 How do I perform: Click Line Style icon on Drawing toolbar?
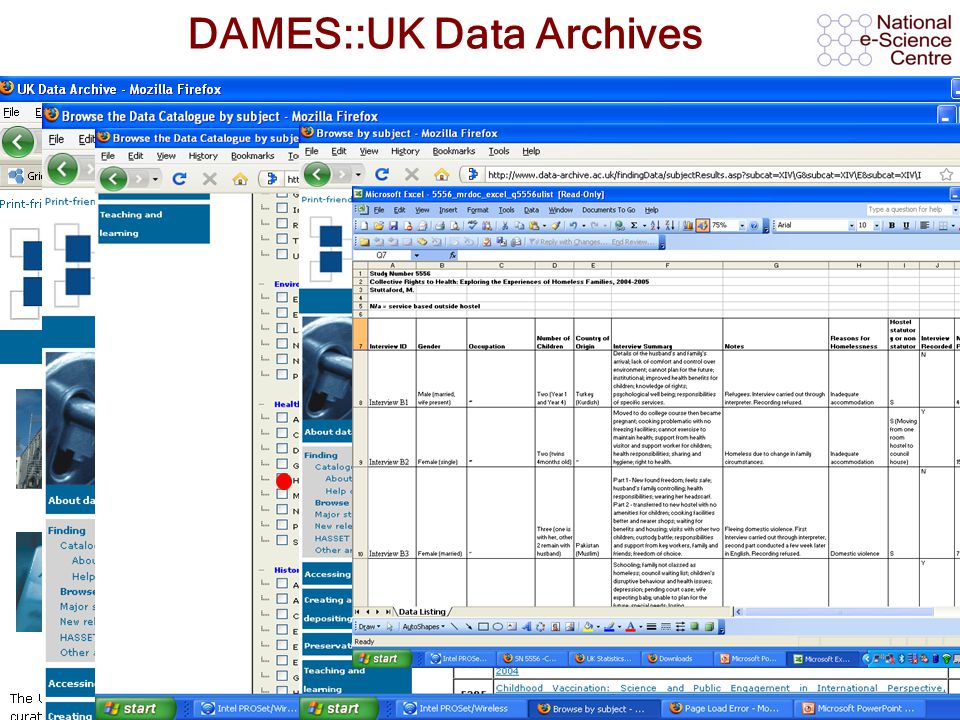651,626
